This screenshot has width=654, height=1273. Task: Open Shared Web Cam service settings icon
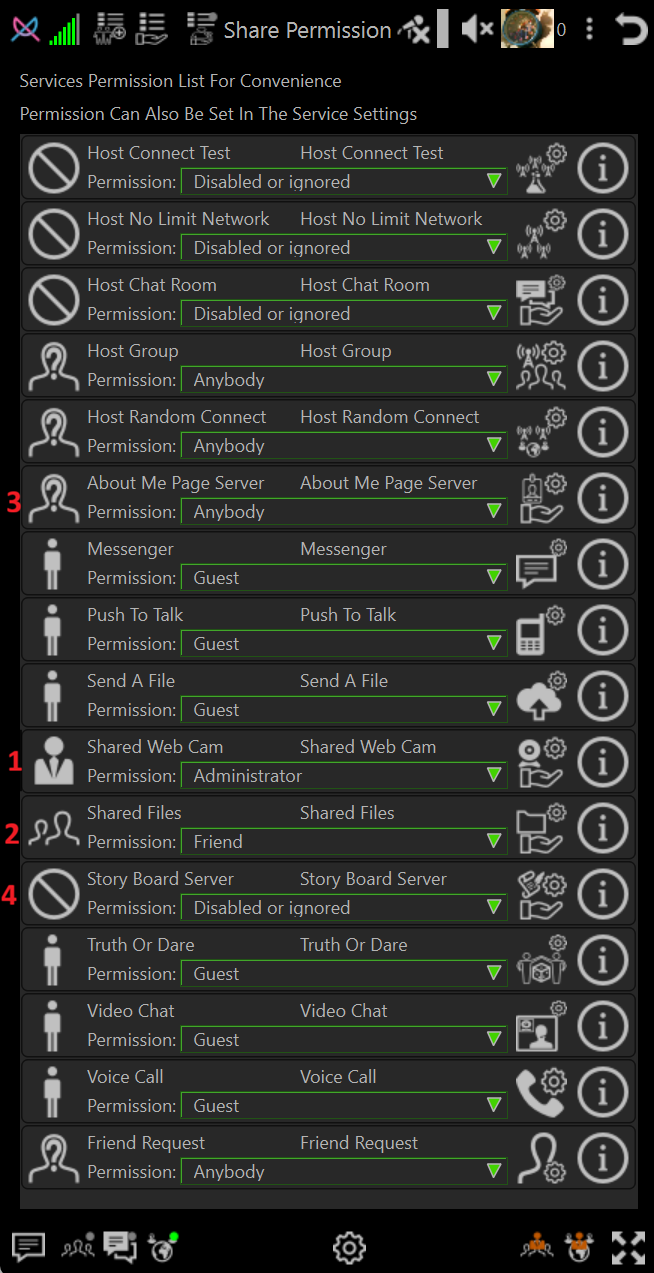[x=541, y=763]
